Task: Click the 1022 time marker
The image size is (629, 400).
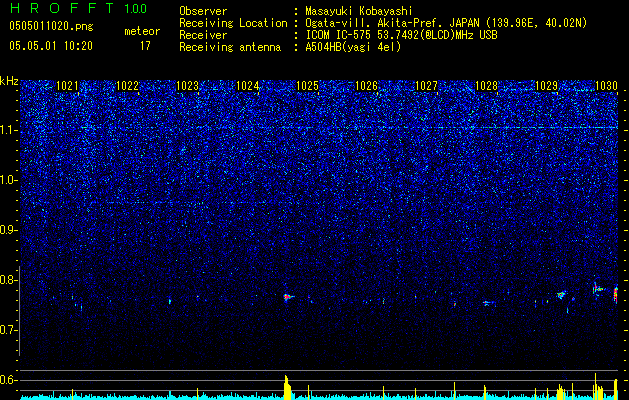Action: (127, 86)
